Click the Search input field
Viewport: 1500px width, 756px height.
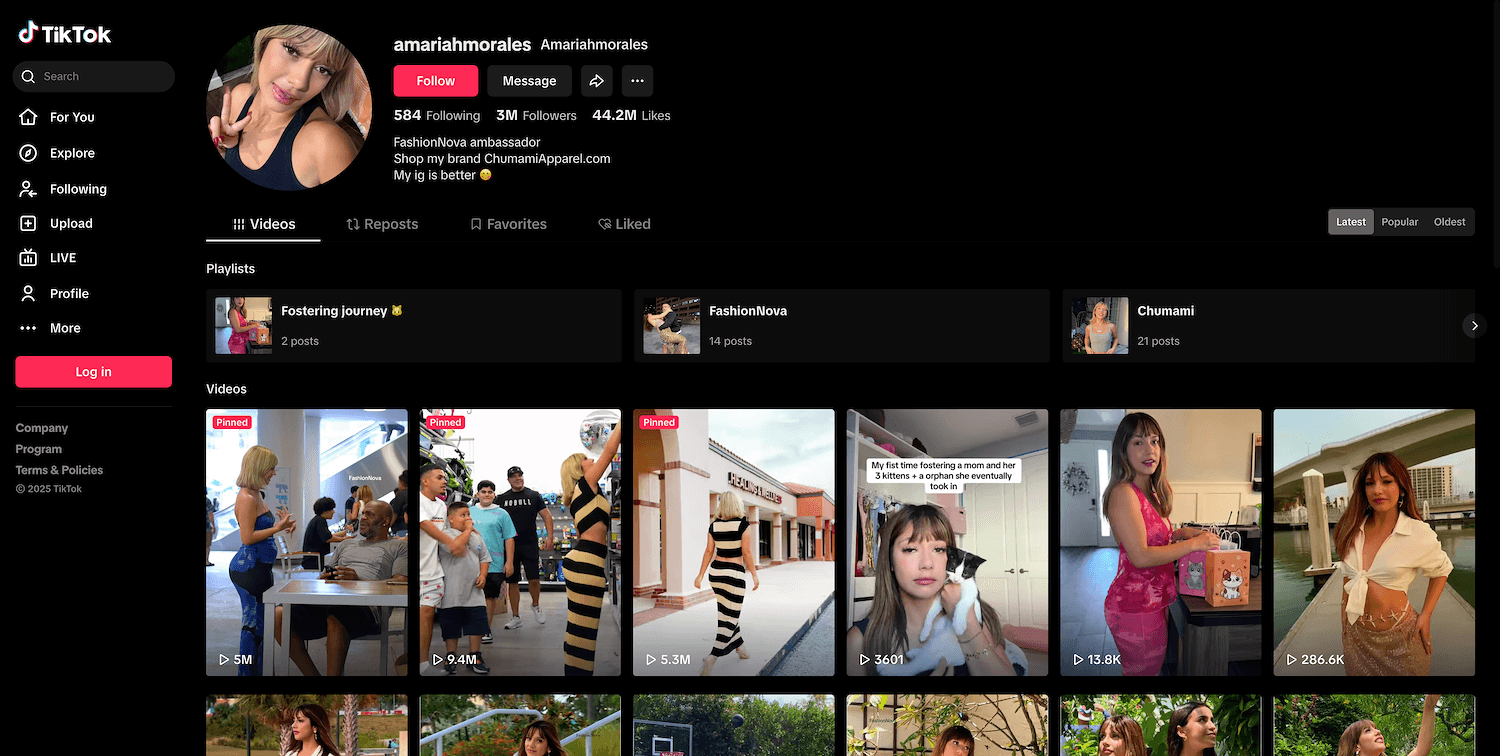[x=100, y=77]
